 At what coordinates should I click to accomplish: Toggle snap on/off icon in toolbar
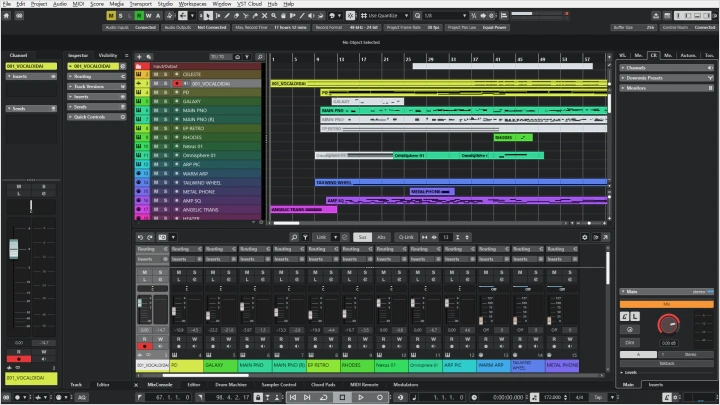click(351, 16)
